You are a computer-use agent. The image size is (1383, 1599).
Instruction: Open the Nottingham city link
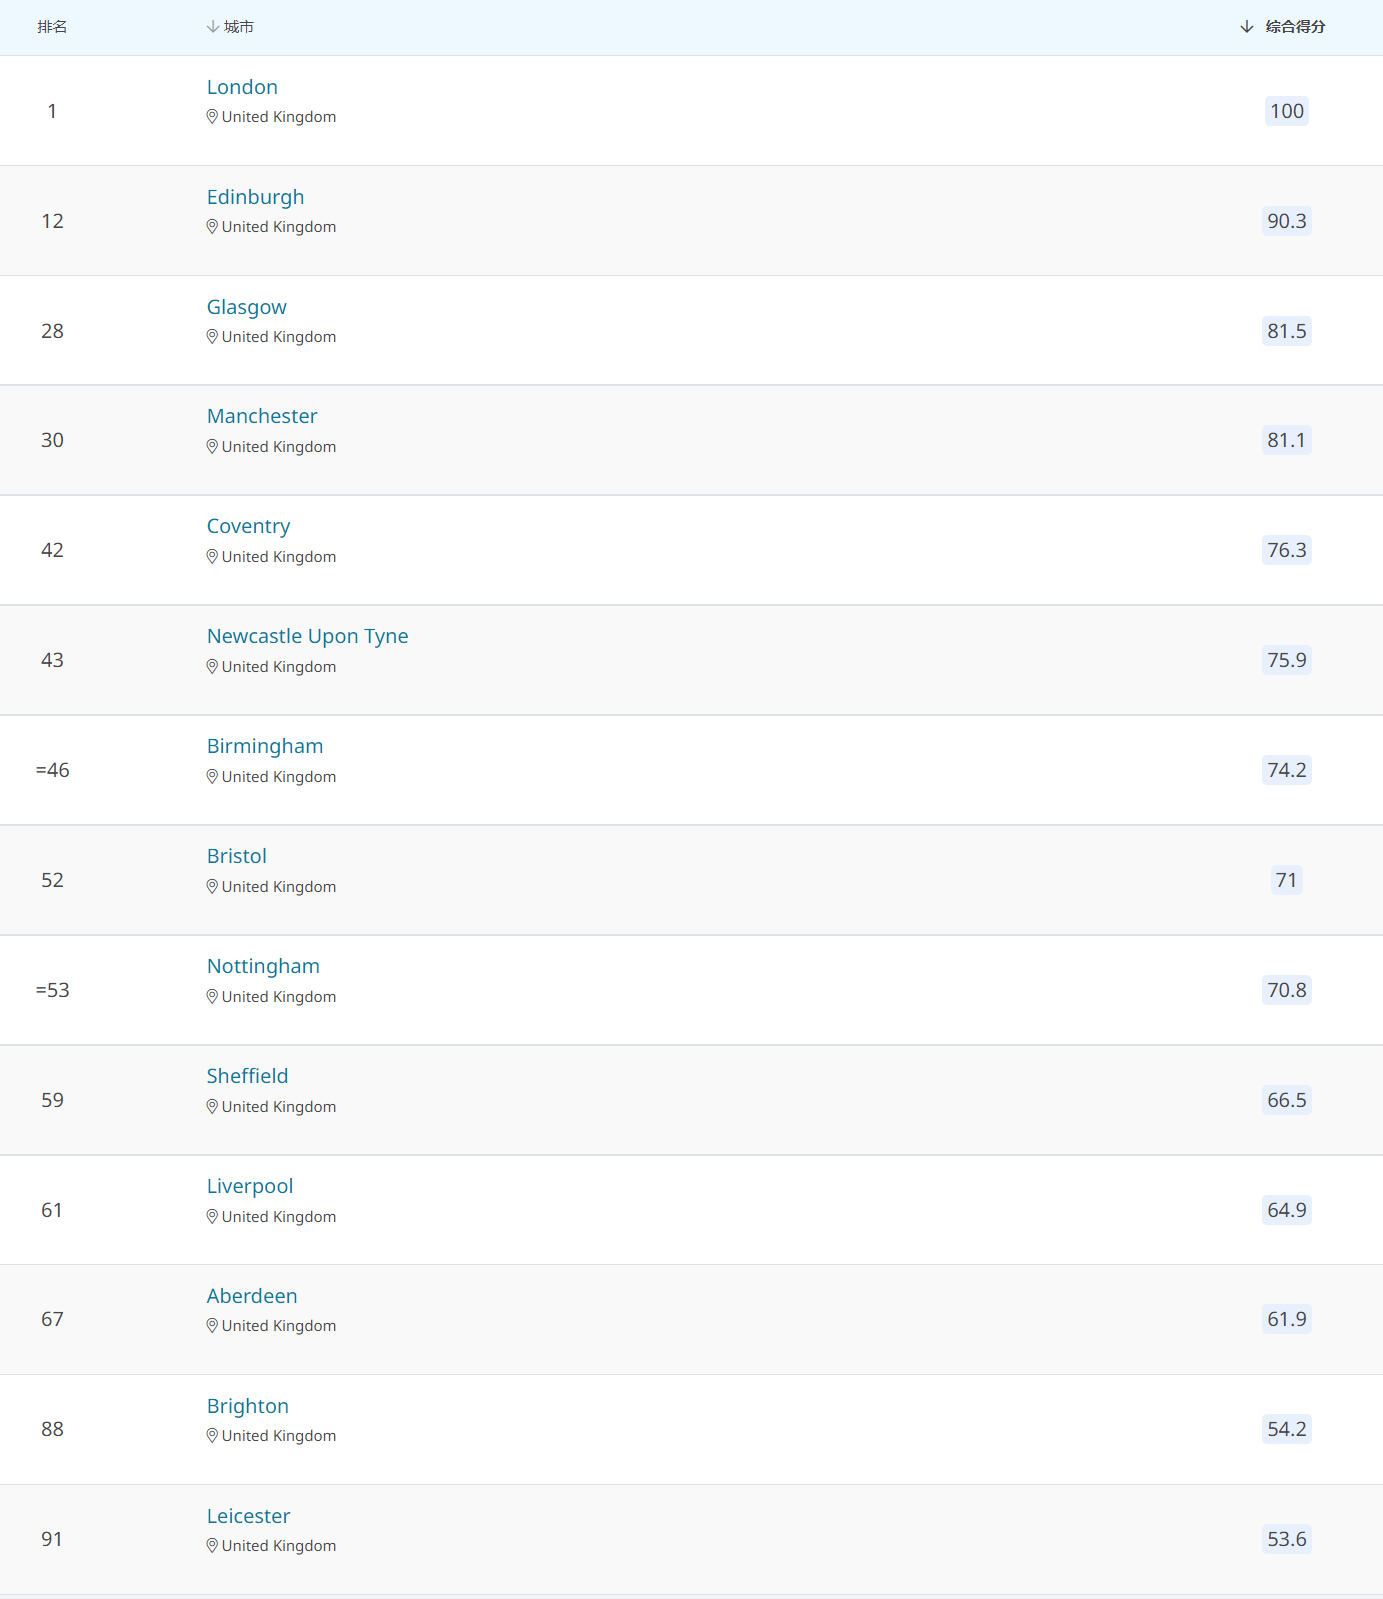pyautogui.click(x=263, y=966)
